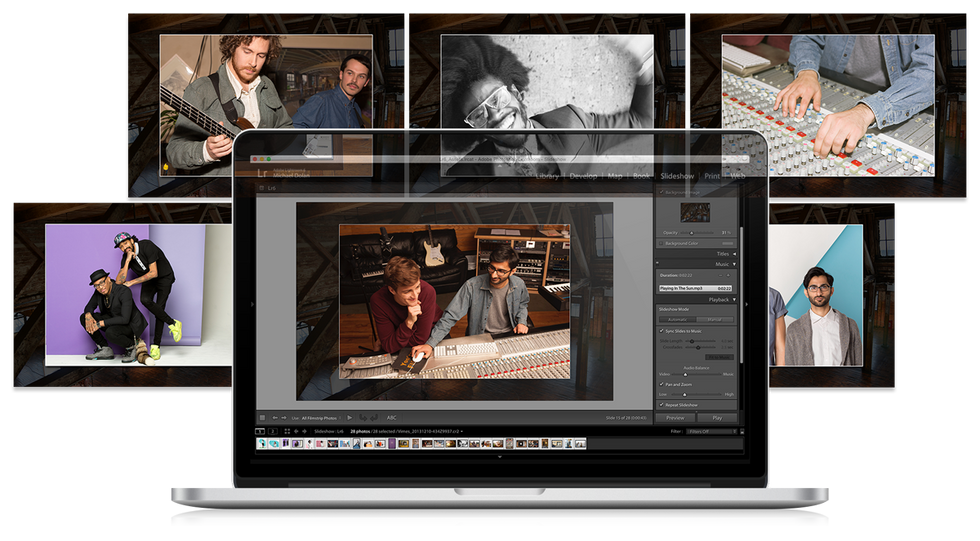Toggle the filter lock switch icon
980x541 pixels.
coord(742,432)
